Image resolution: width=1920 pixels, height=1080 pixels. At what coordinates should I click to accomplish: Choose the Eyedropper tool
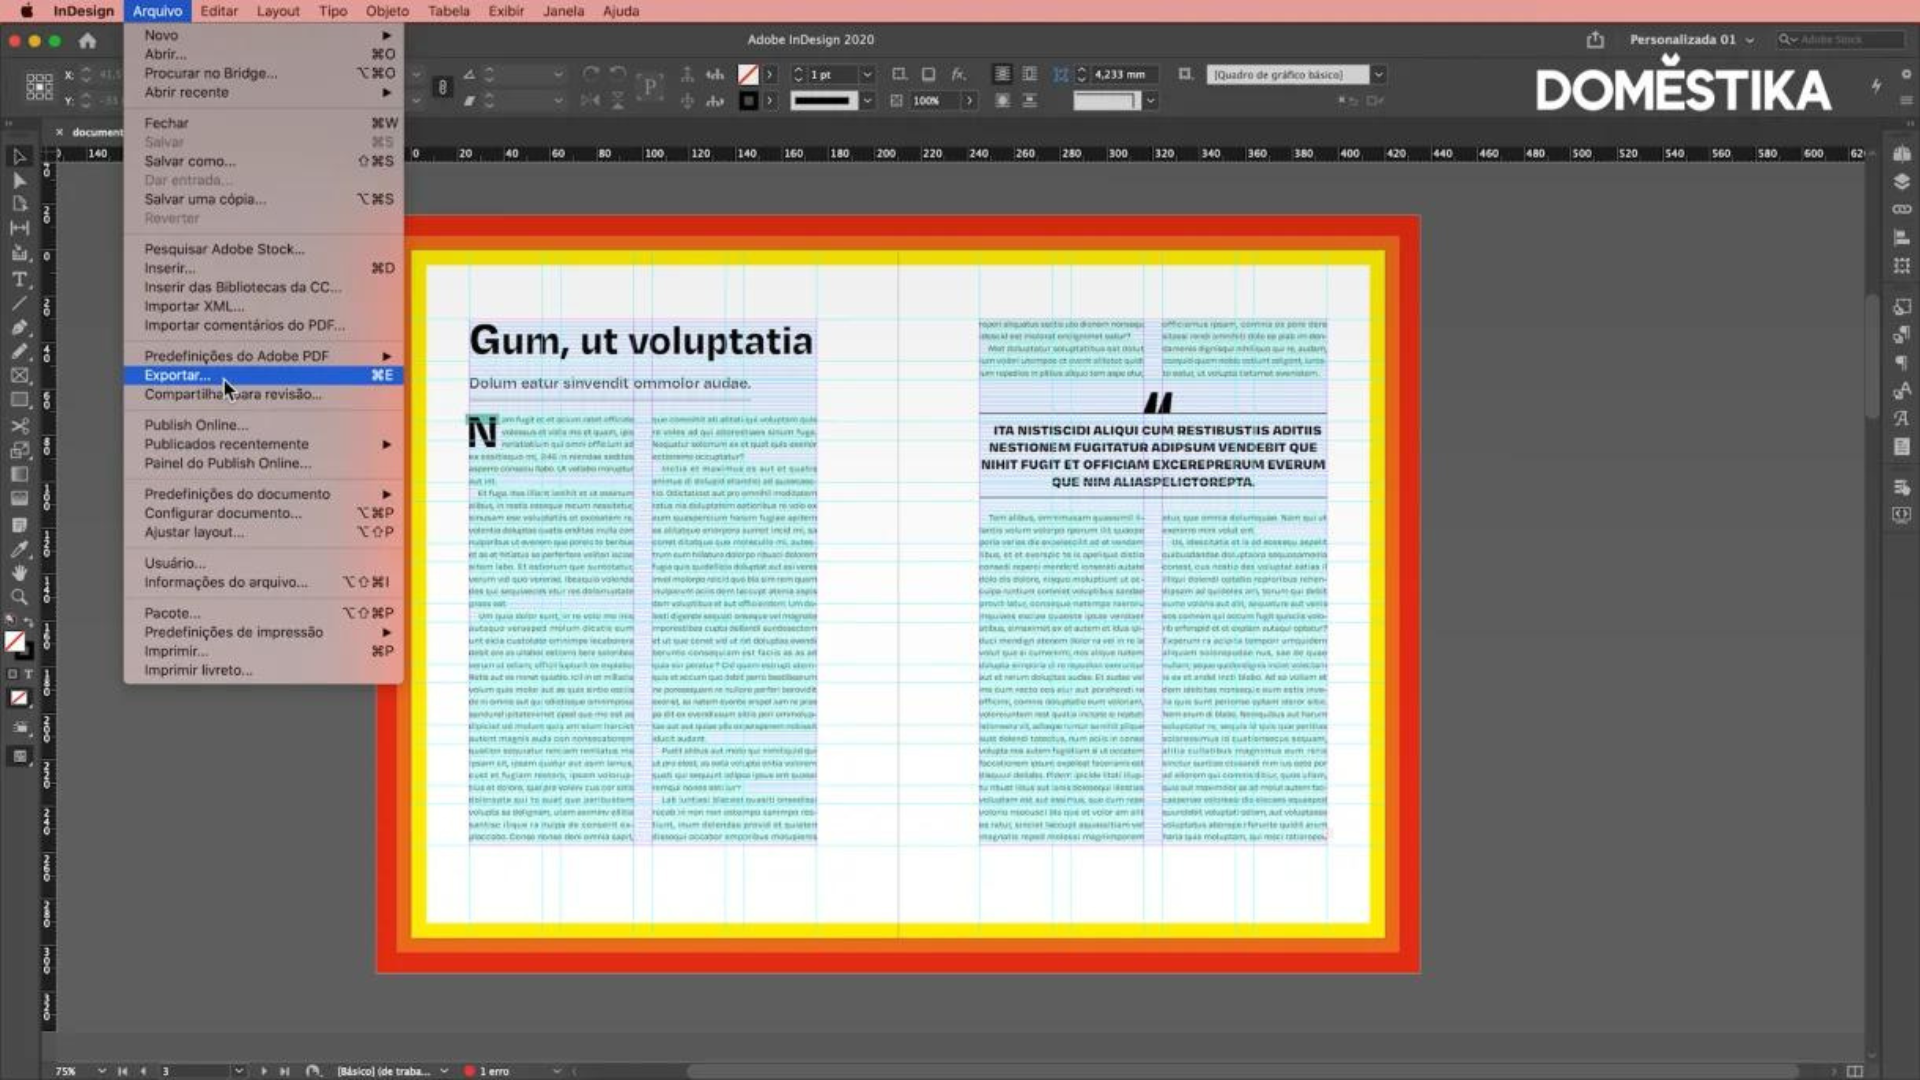click(x=19, y=549)
